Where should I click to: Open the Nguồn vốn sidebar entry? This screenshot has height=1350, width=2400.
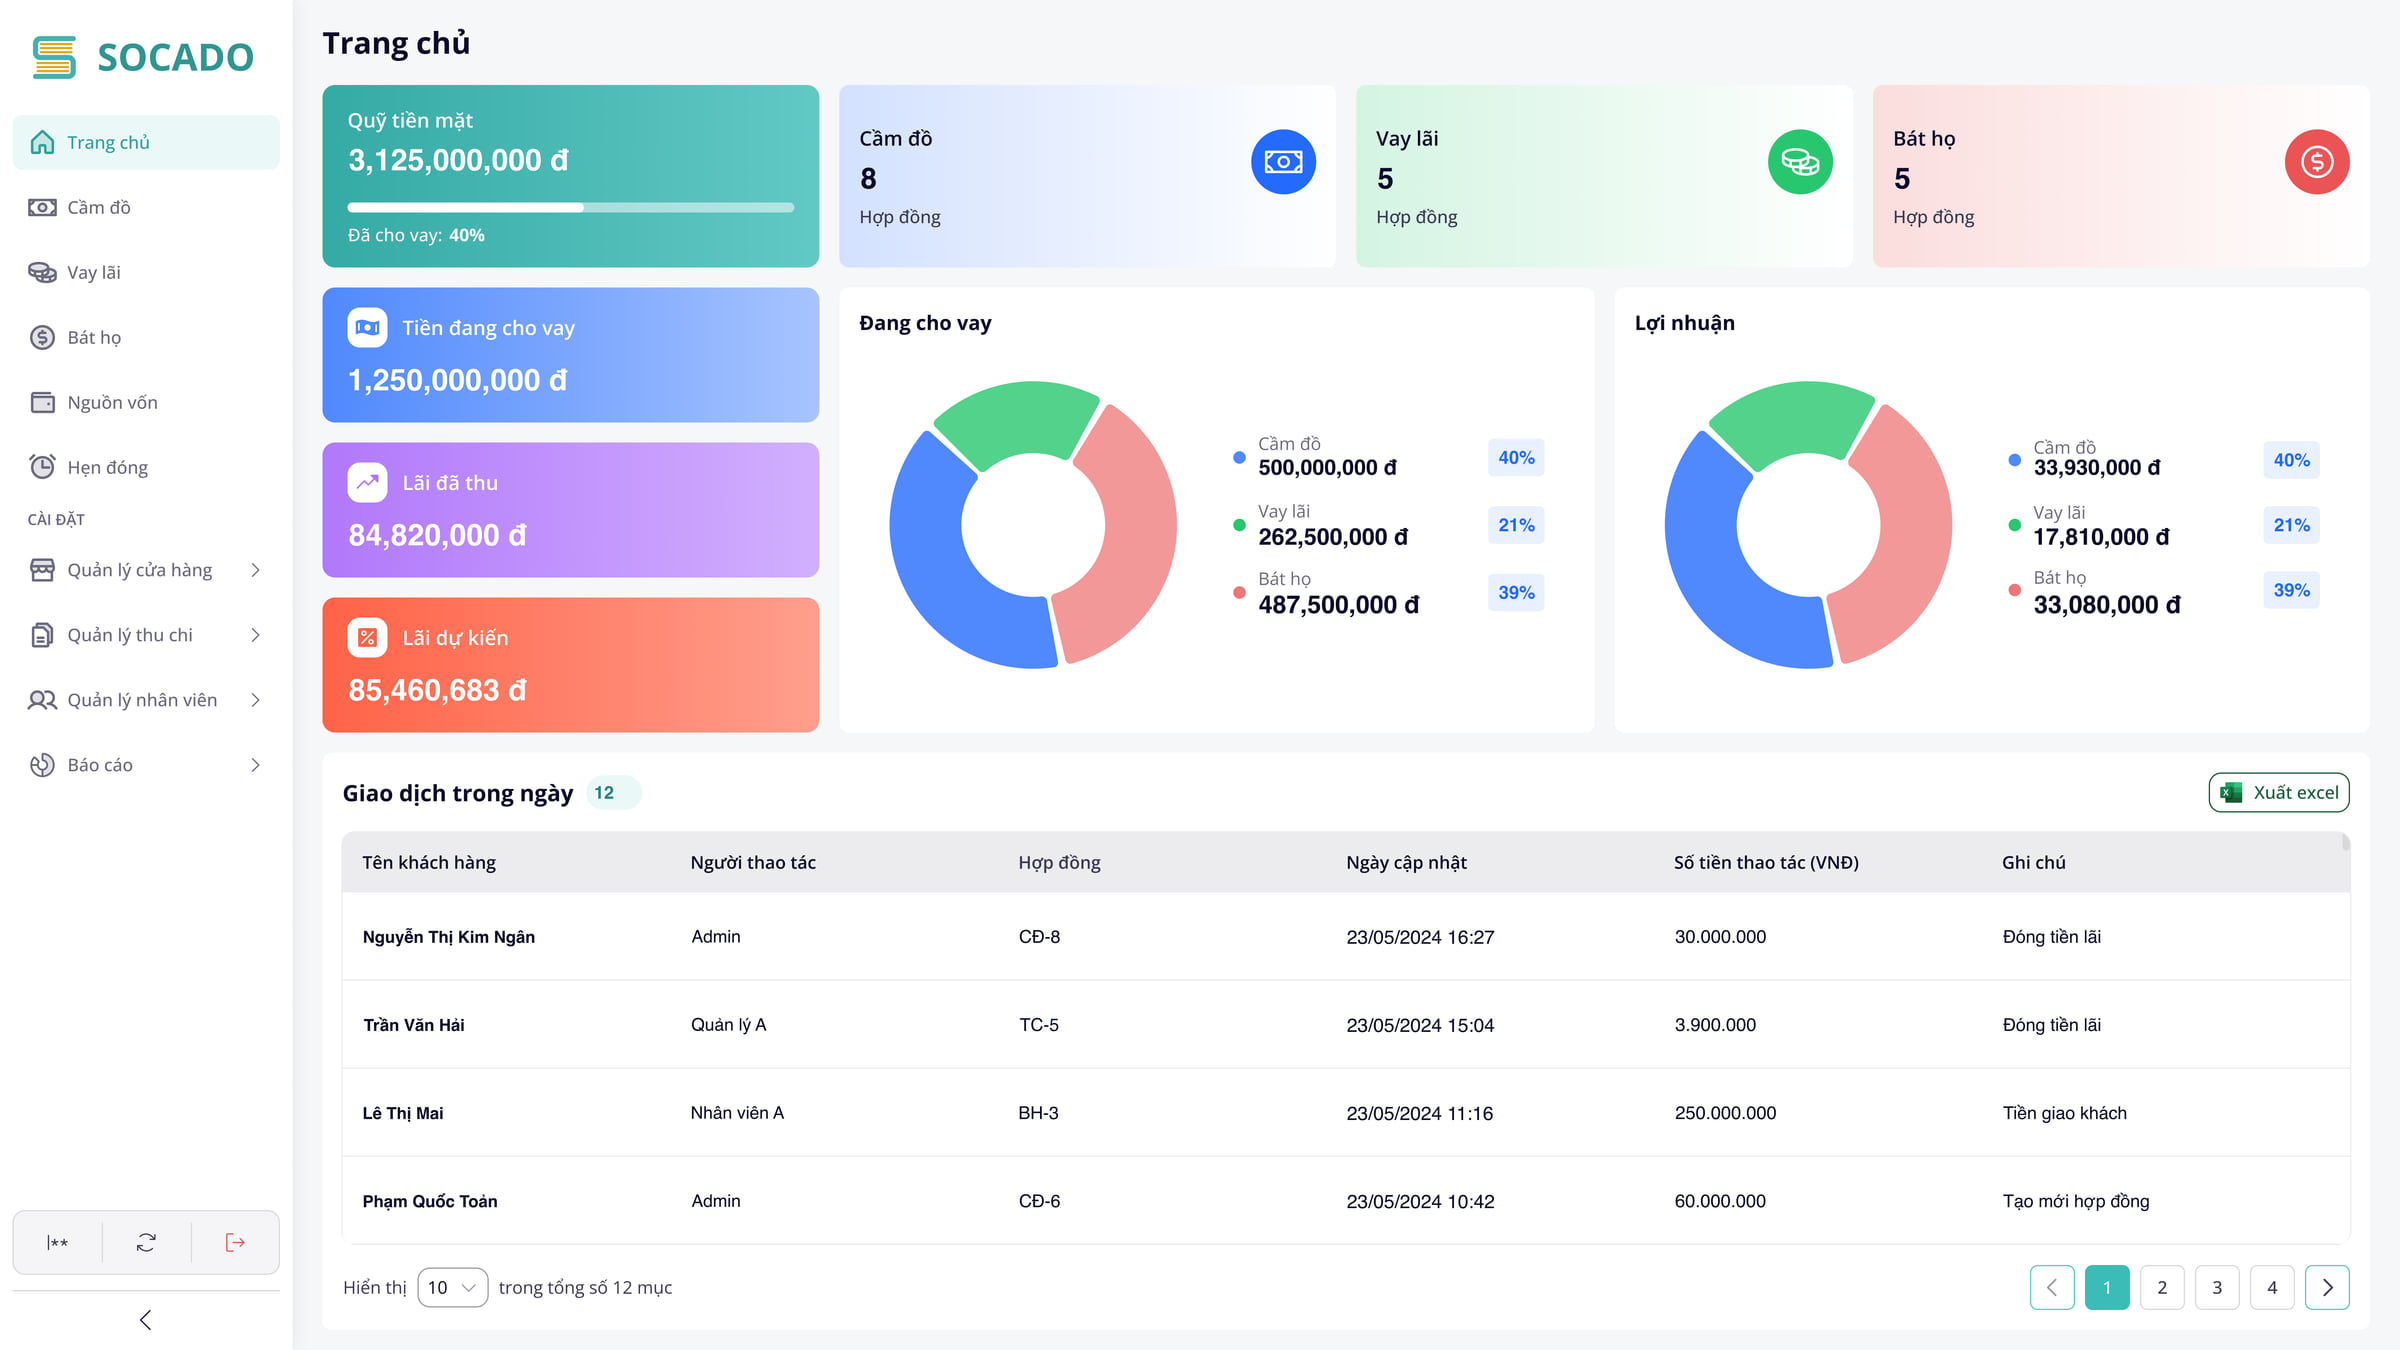[x=146, y=402]
